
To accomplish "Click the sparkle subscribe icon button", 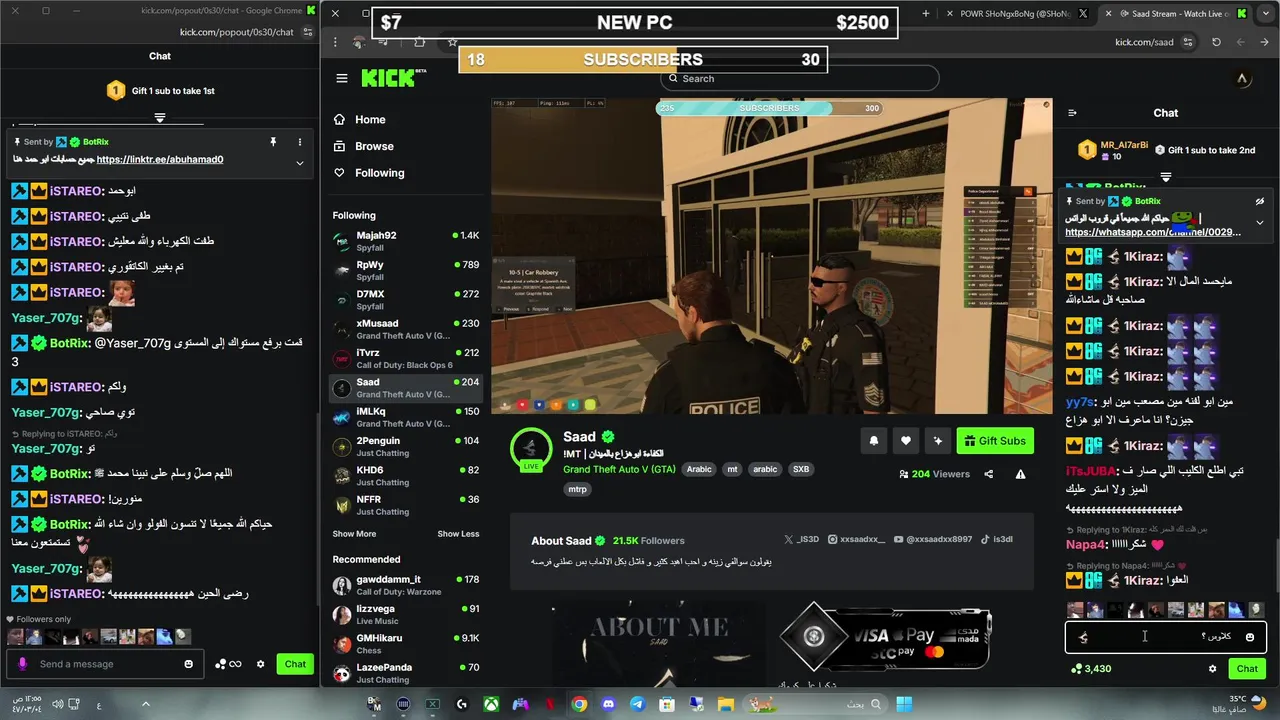I will (x=938, y=441).
